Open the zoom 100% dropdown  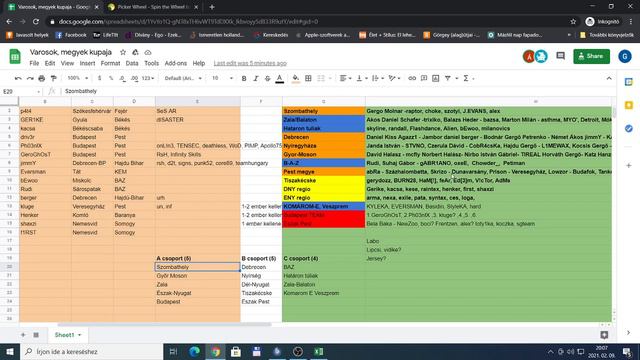click(x=78, y=78)
